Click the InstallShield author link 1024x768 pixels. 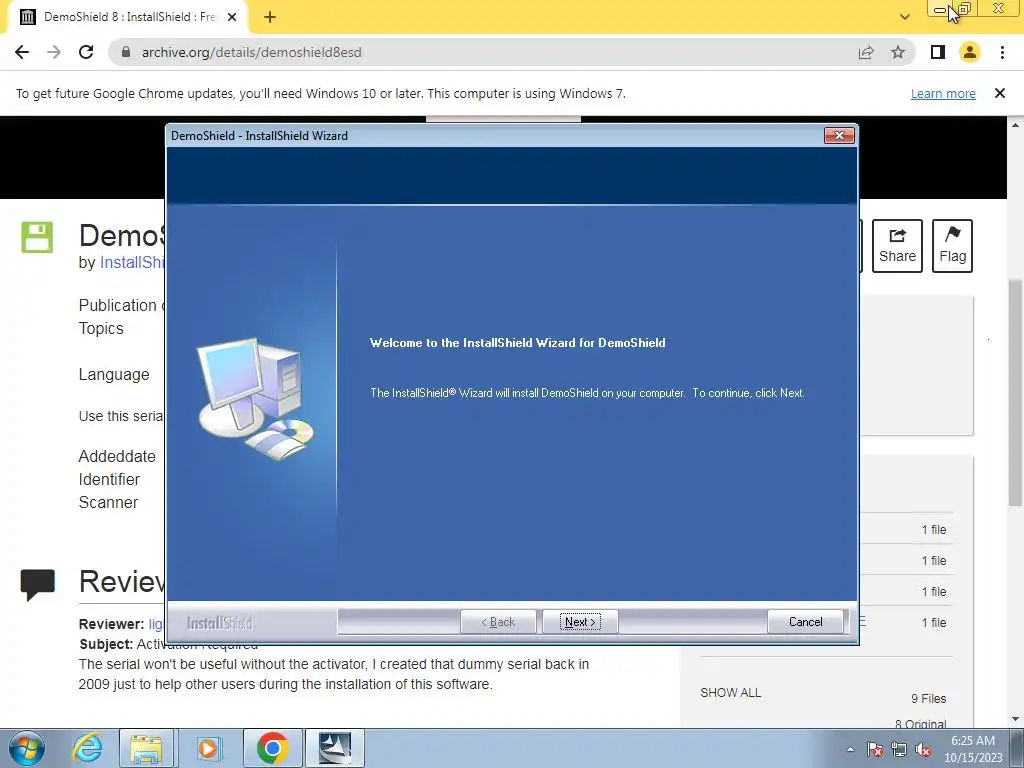coord(132,263)
